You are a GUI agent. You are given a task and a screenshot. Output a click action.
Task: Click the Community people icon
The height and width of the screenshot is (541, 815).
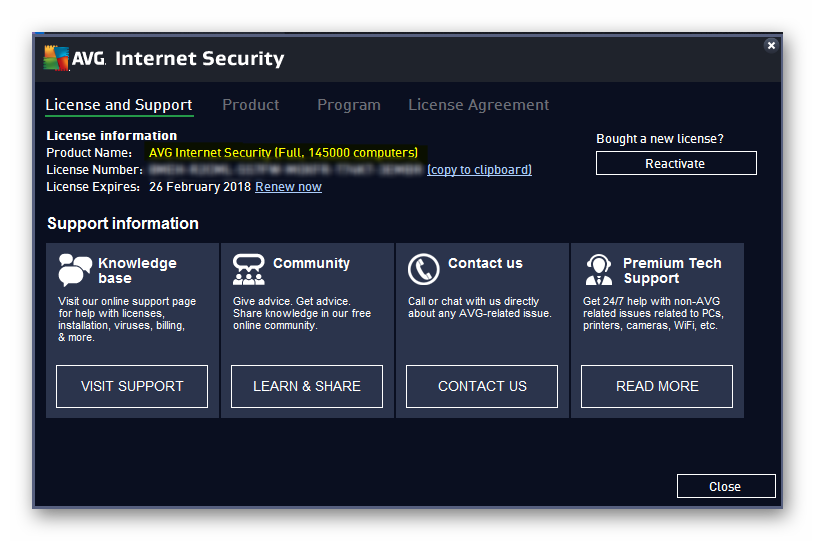tap(248, 269)
